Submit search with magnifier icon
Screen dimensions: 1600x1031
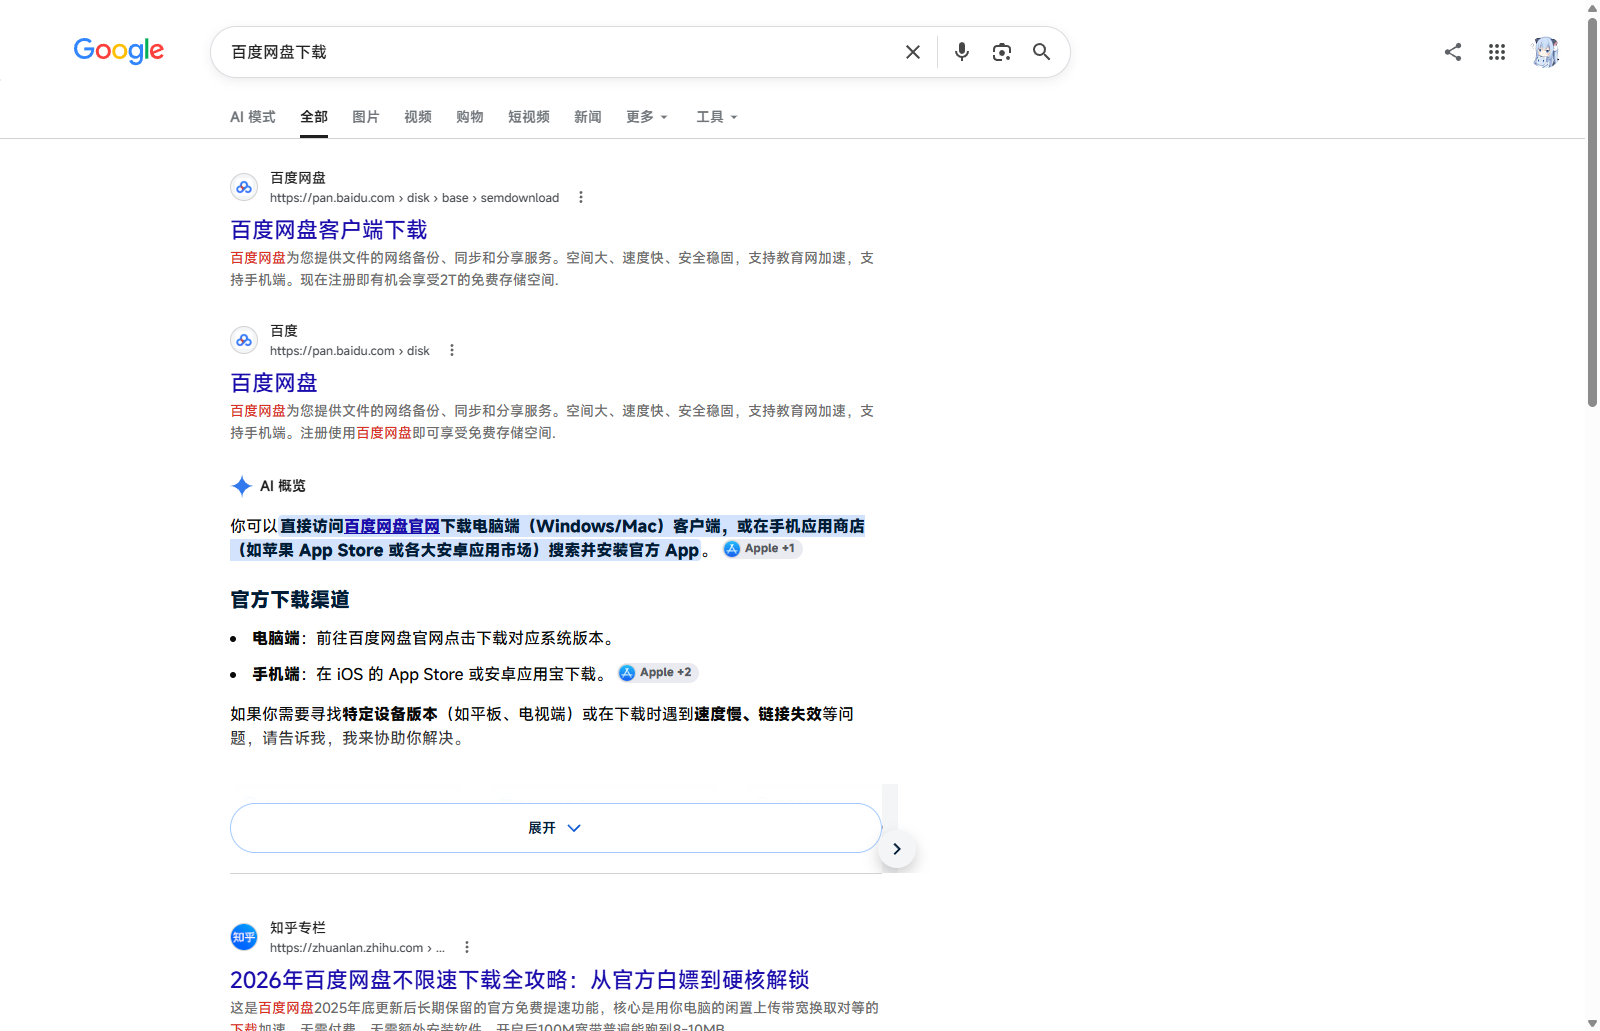point(1042,52)
